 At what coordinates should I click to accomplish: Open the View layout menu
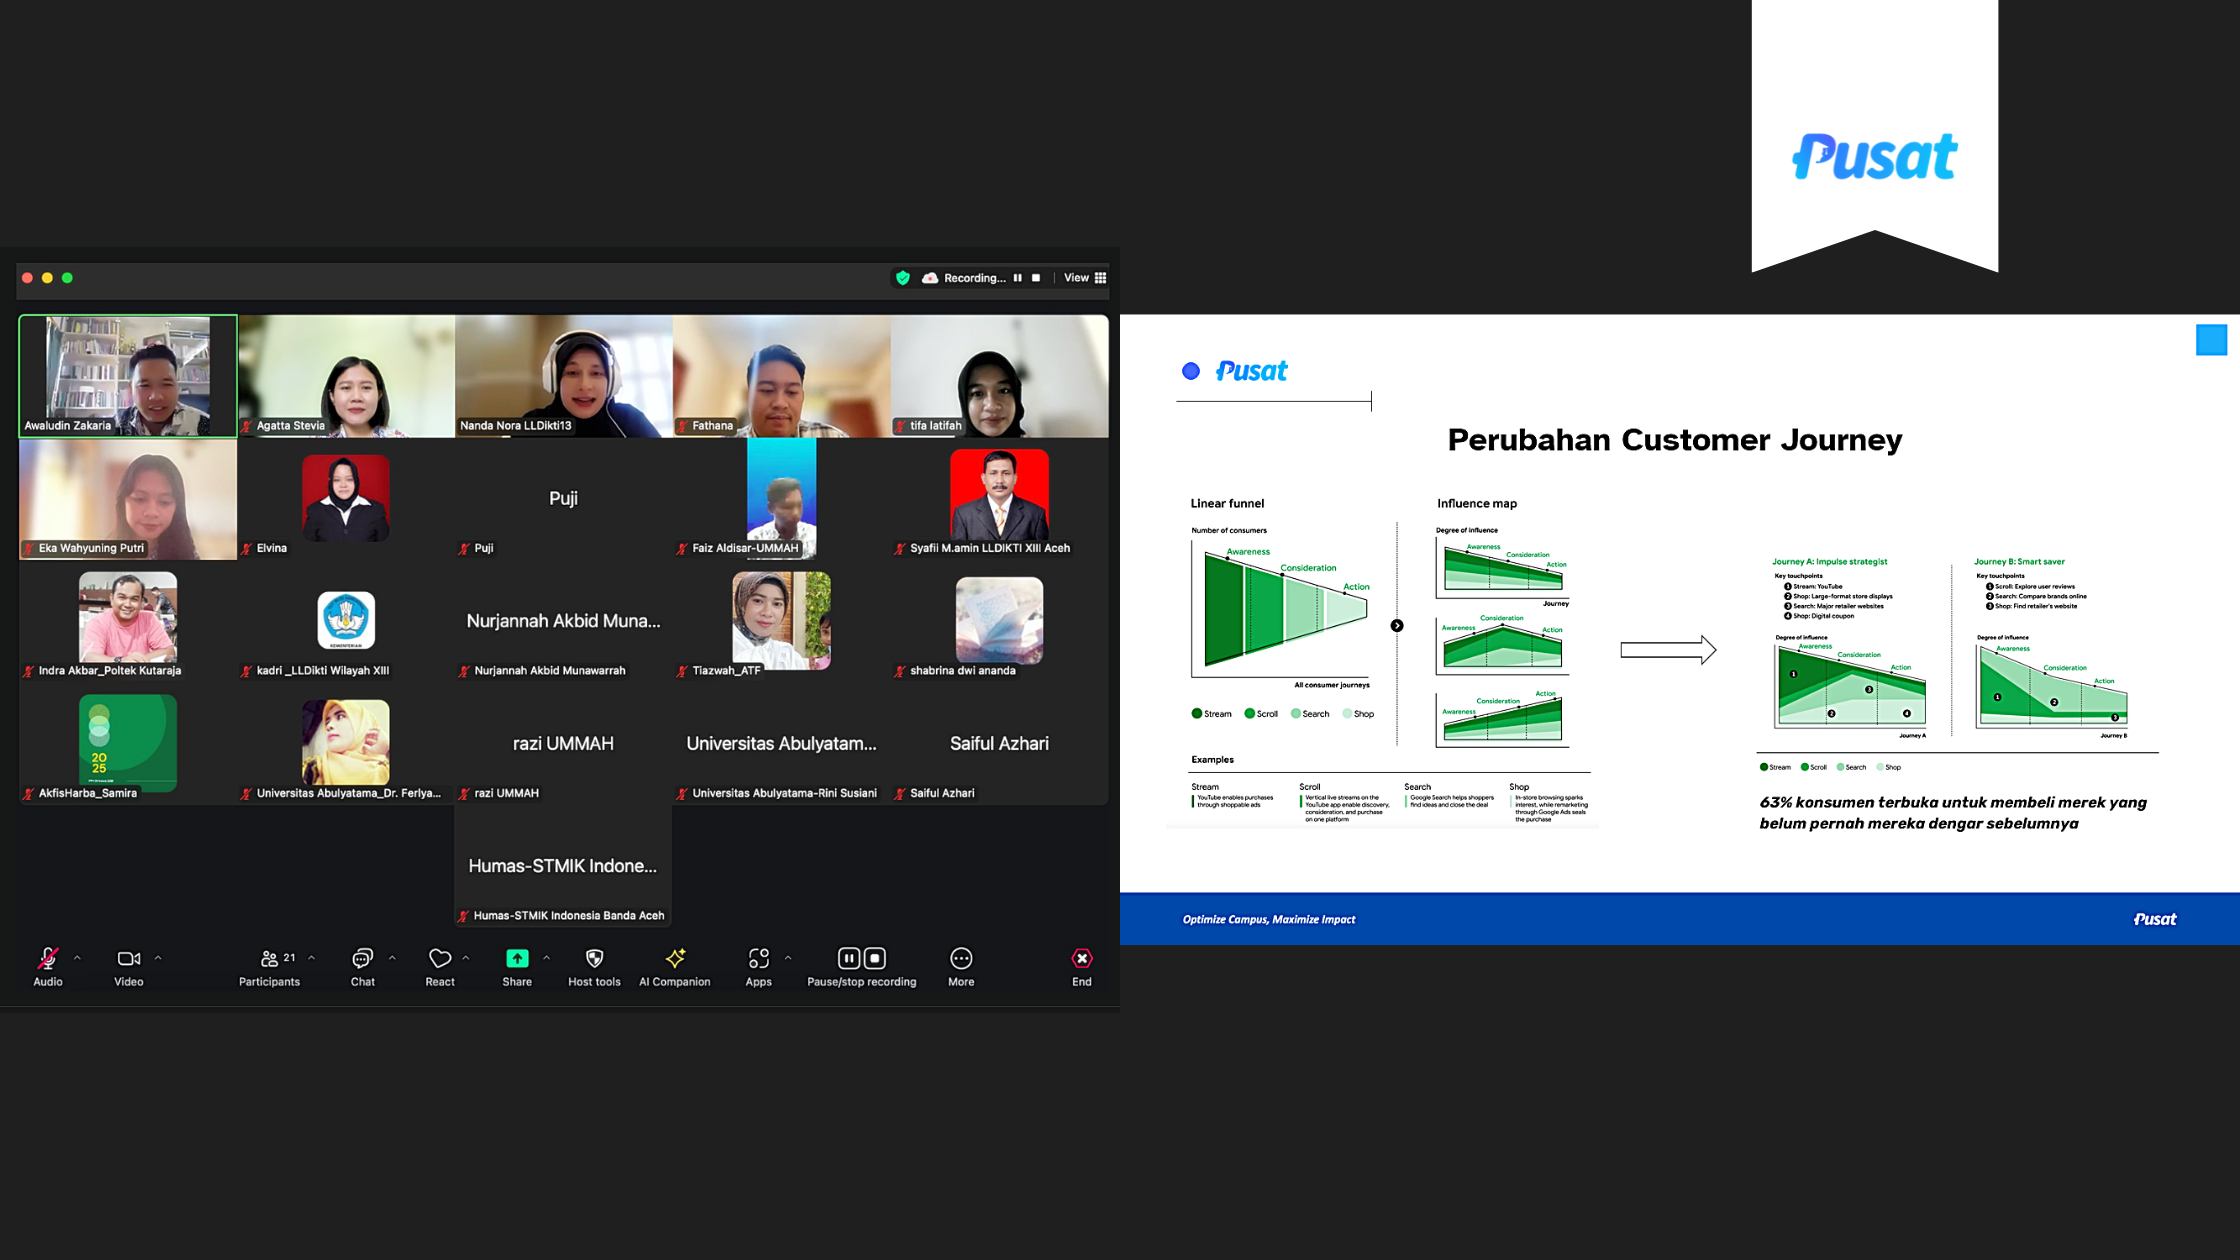[x=1085, y=278]
